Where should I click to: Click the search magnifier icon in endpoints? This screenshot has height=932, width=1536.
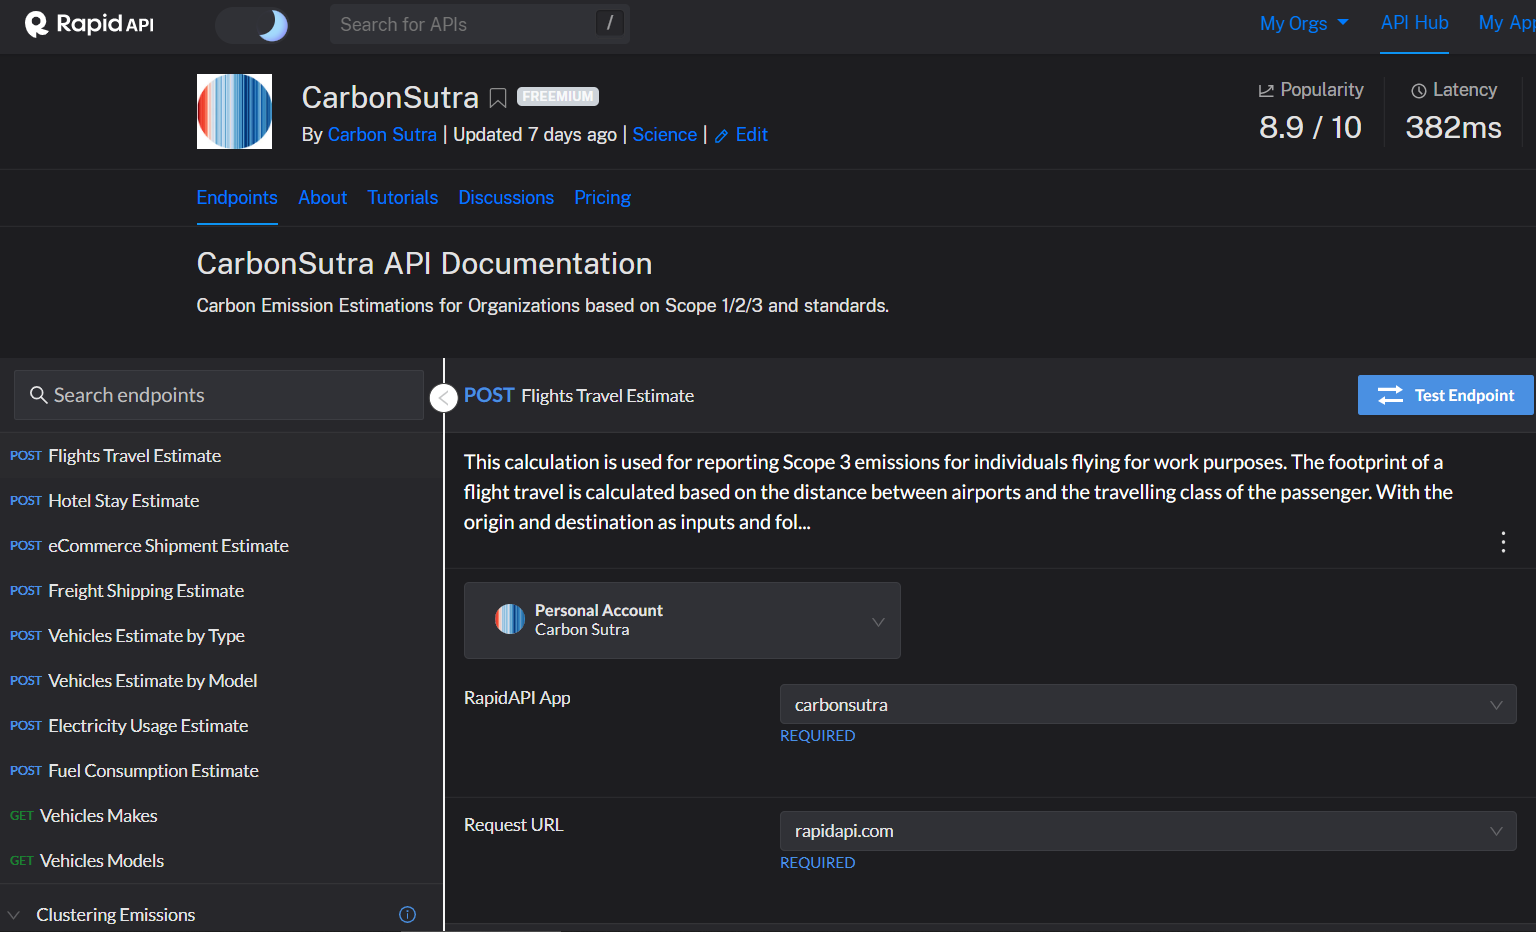[x=39, y=395]
